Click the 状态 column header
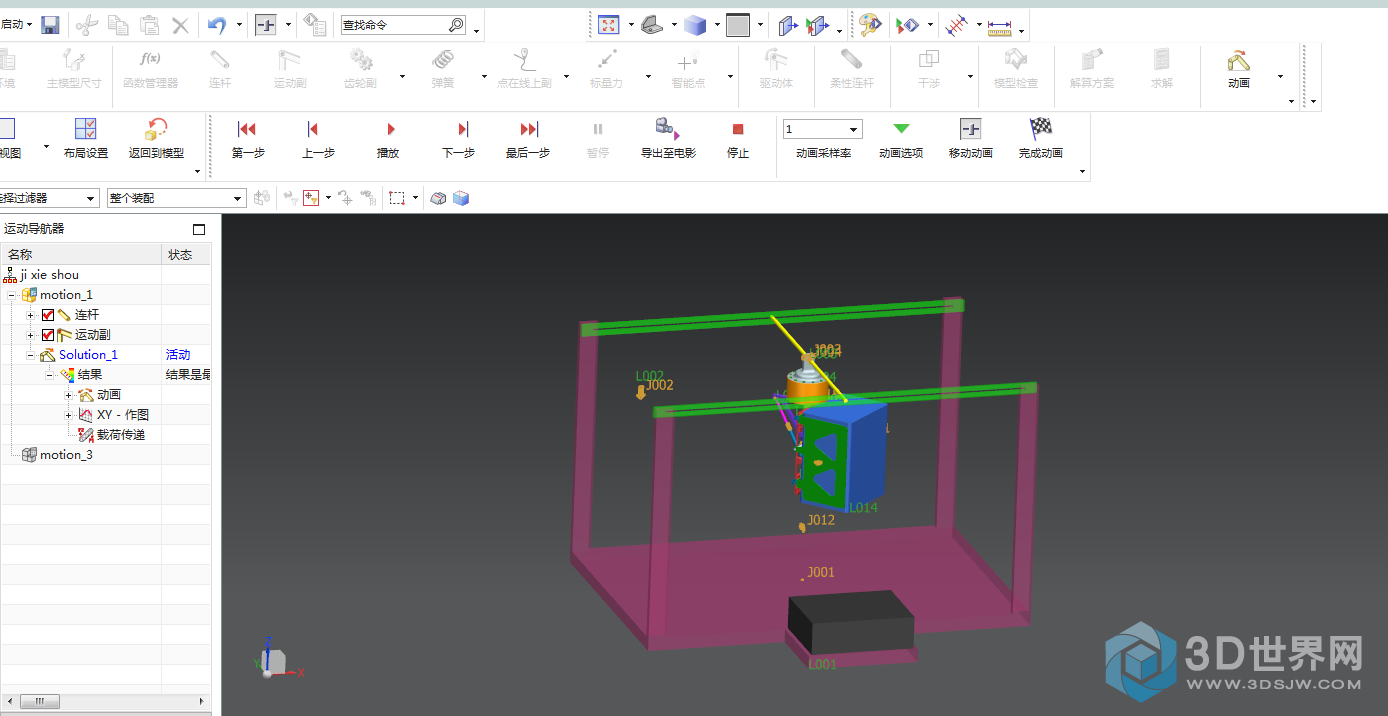 pyautogui.click(x=187, y=255)
